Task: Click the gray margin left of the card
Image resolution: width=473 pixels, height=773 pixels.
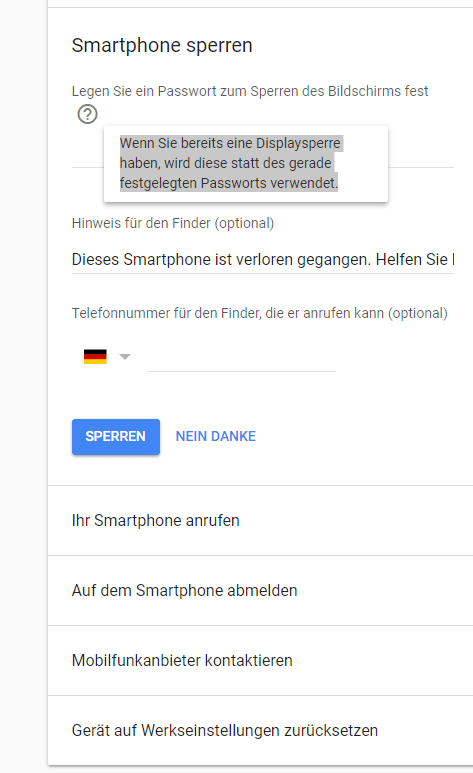Action: (x=24, y=386)
